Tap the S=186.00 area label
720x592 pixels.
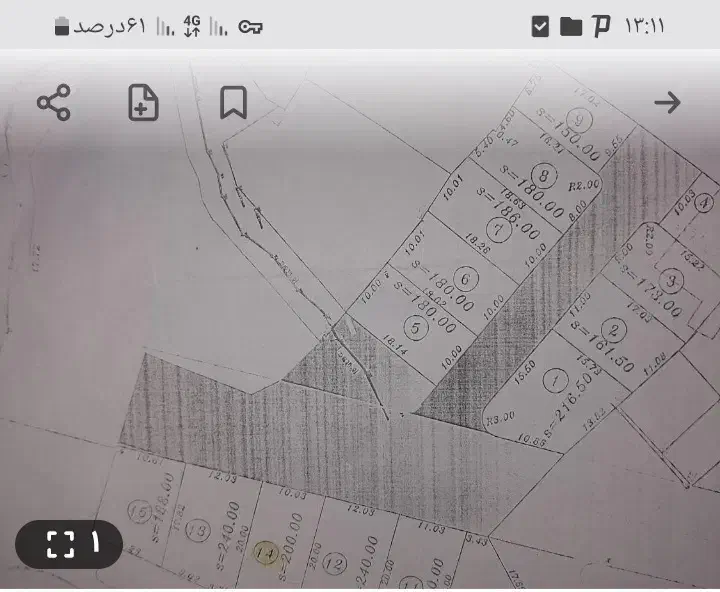(508, 213)
